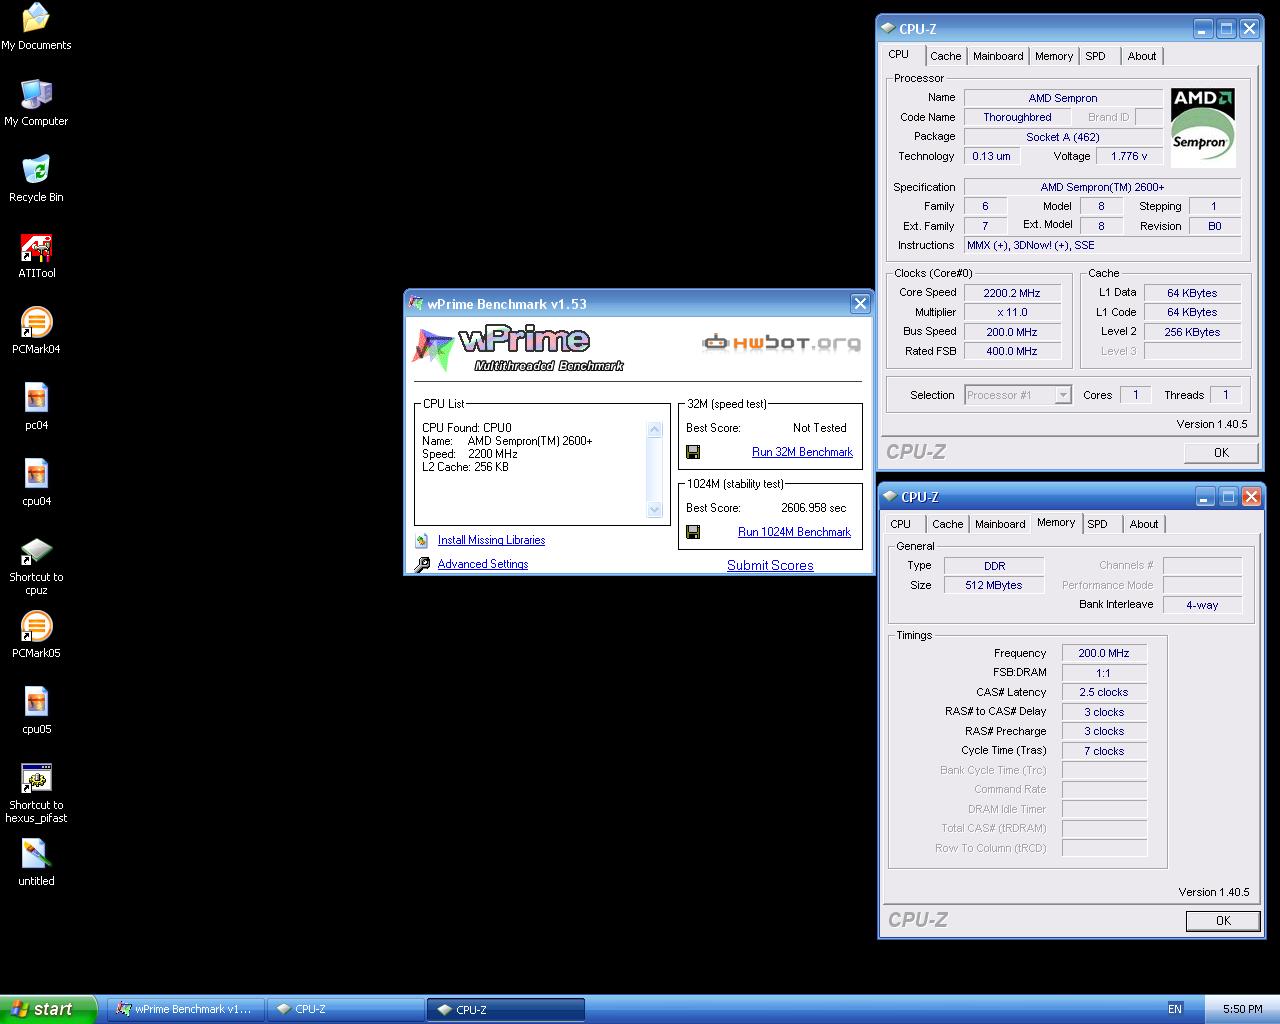Click the EN language indicator in tray

point(1175,1009)
